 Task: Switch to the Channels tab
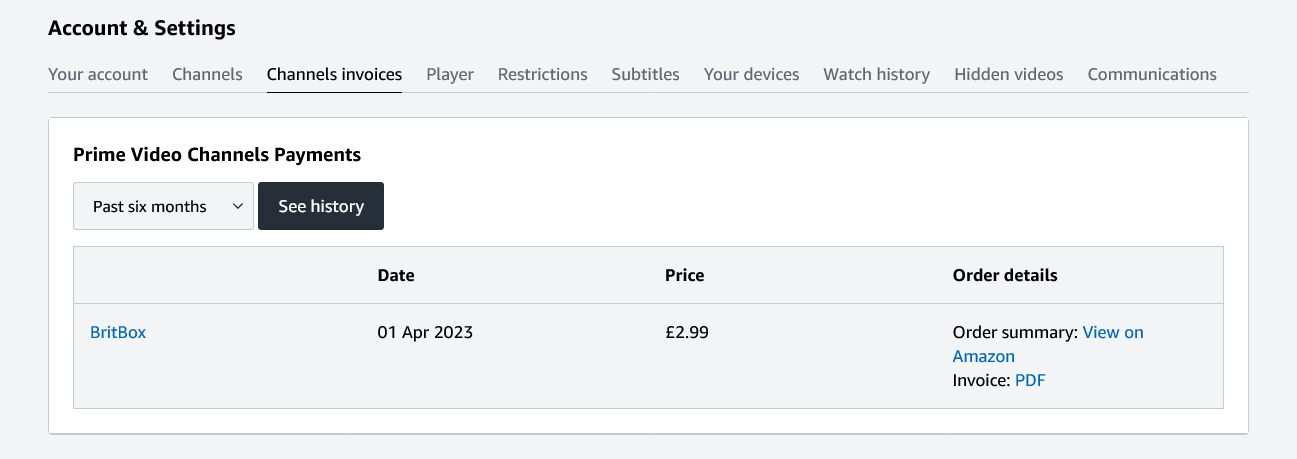point(207,74)
